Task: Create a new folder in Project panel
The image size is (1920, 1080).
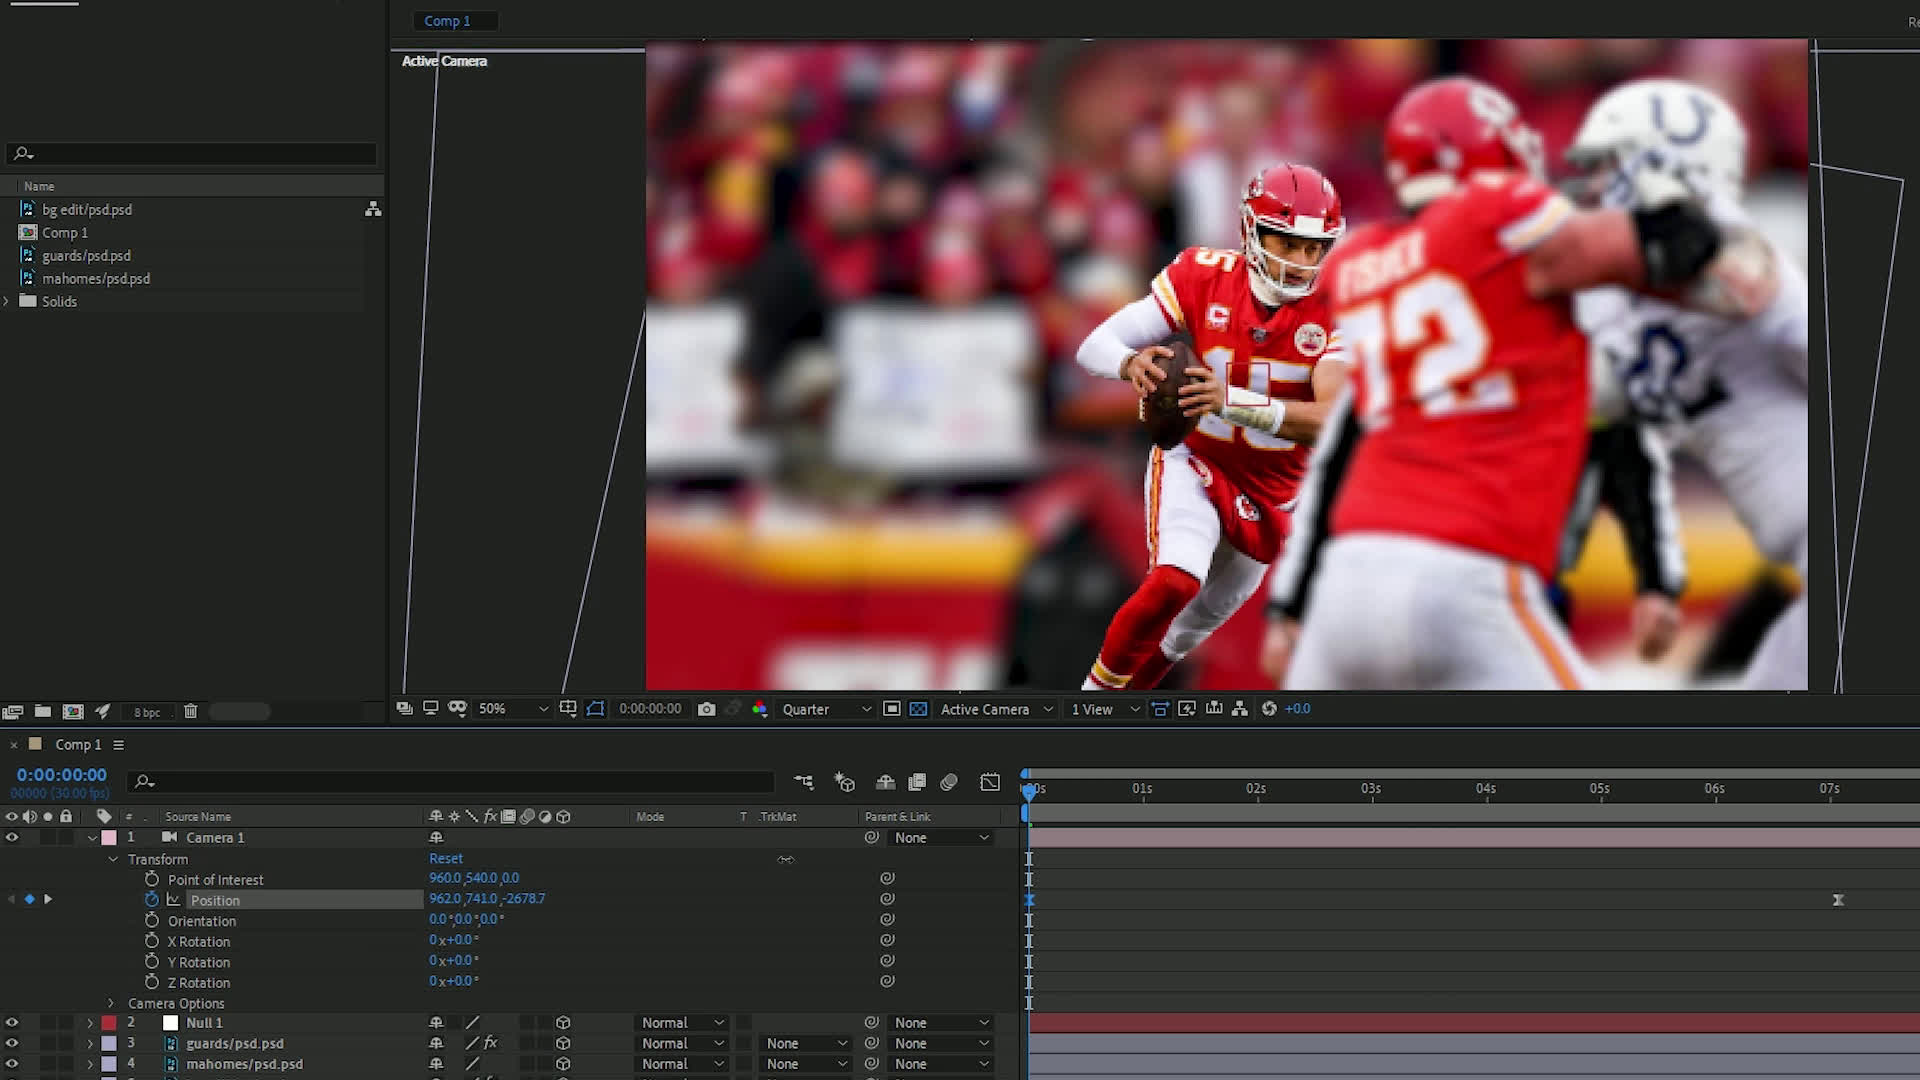Action: pyautogui.click(x=43, y=711)
